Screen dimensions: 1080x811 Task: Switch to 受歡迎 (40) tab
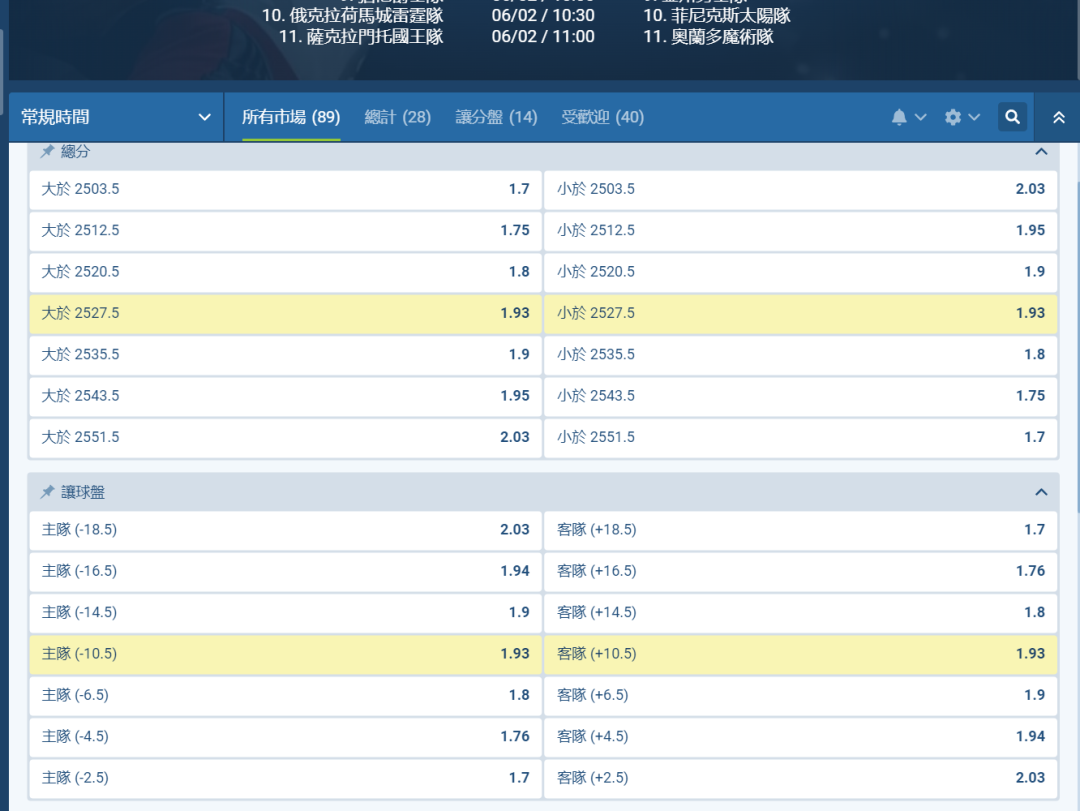point(602,117)
